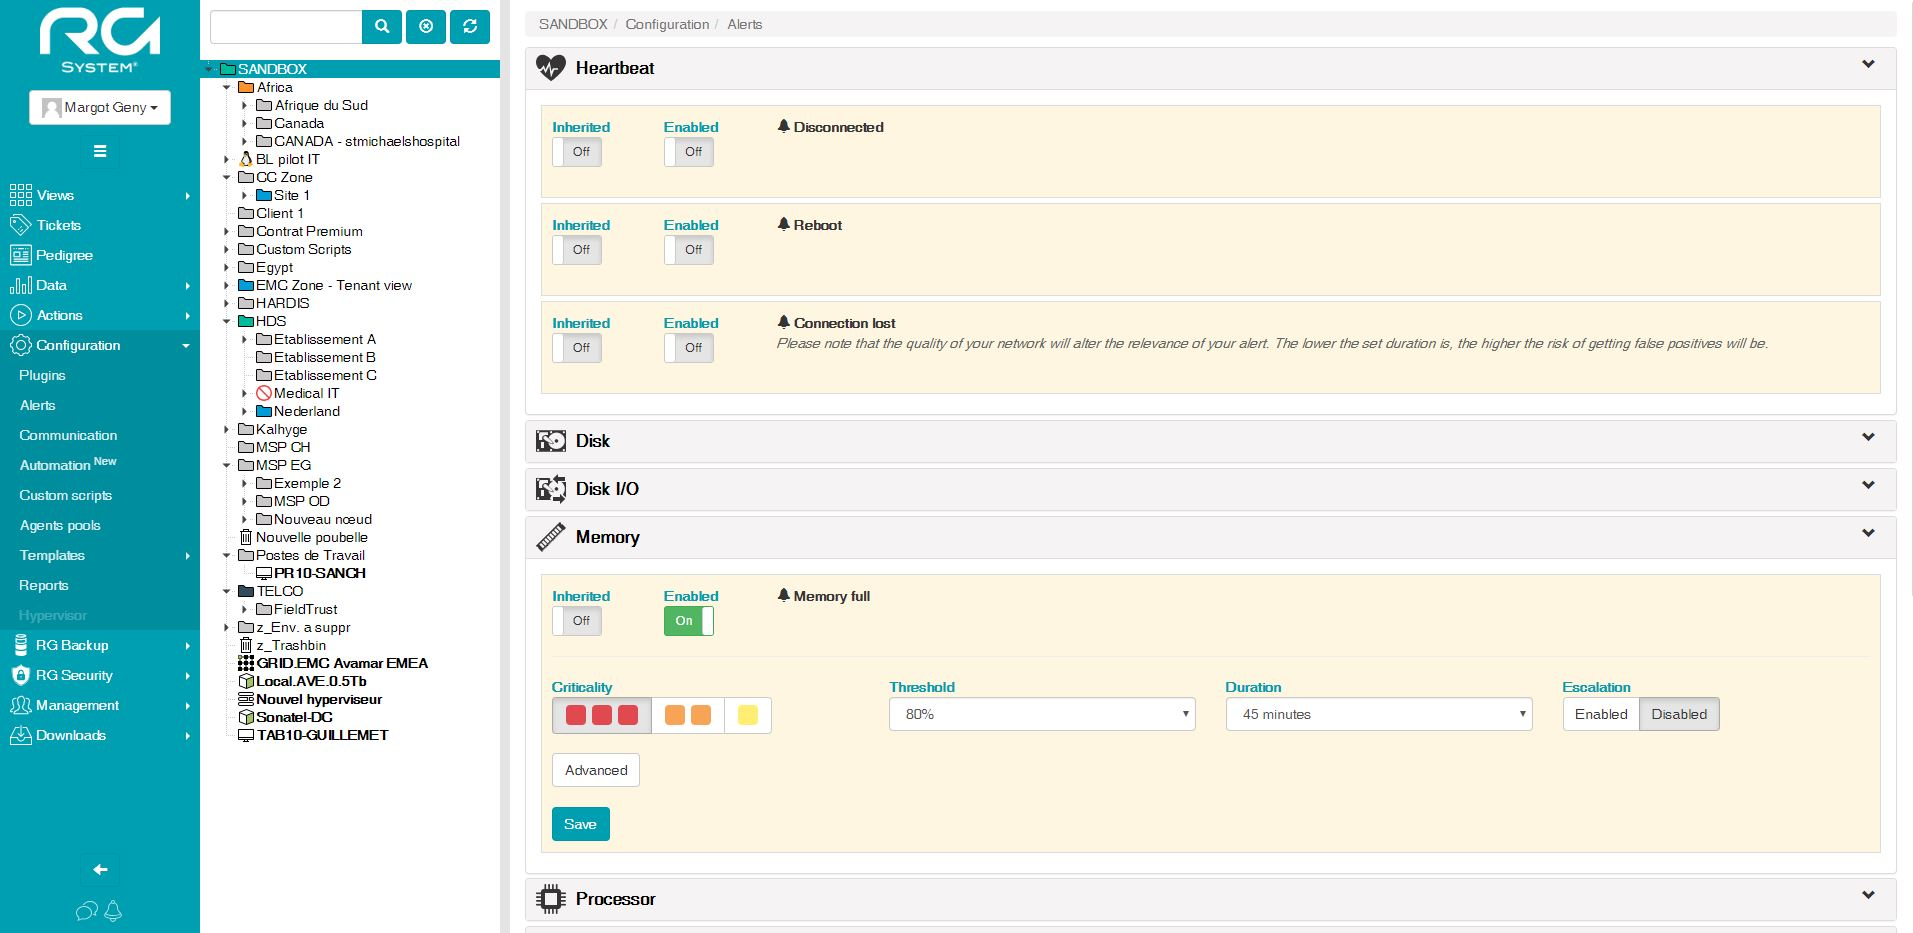Click the tree search input field

[286, 27]
